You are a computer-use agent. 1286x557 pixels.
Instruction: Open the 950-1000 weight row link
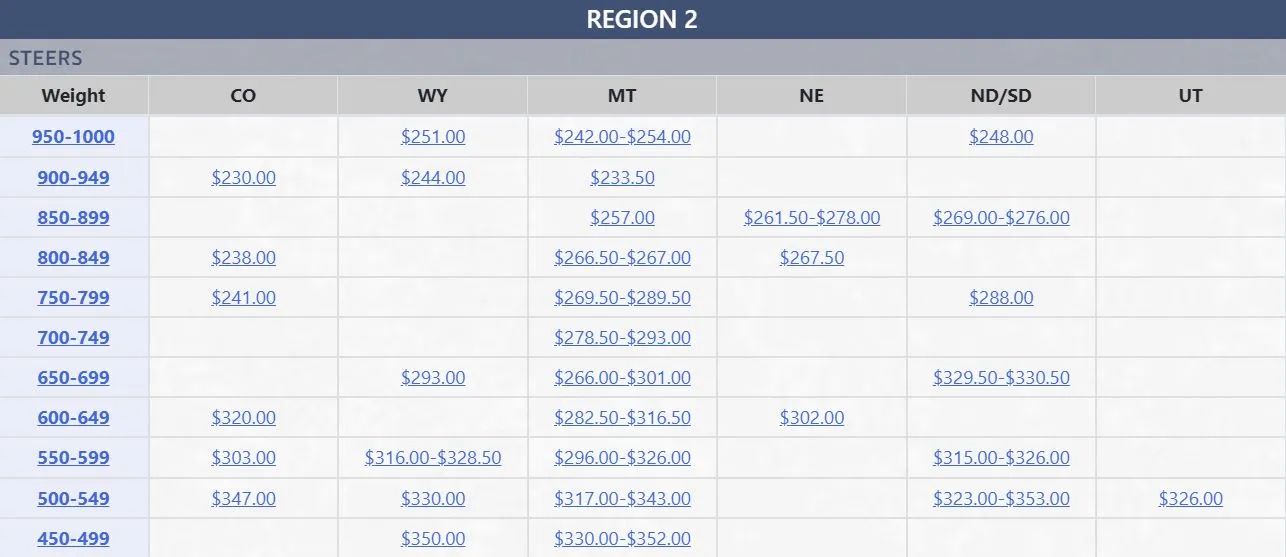coord(73,137)
